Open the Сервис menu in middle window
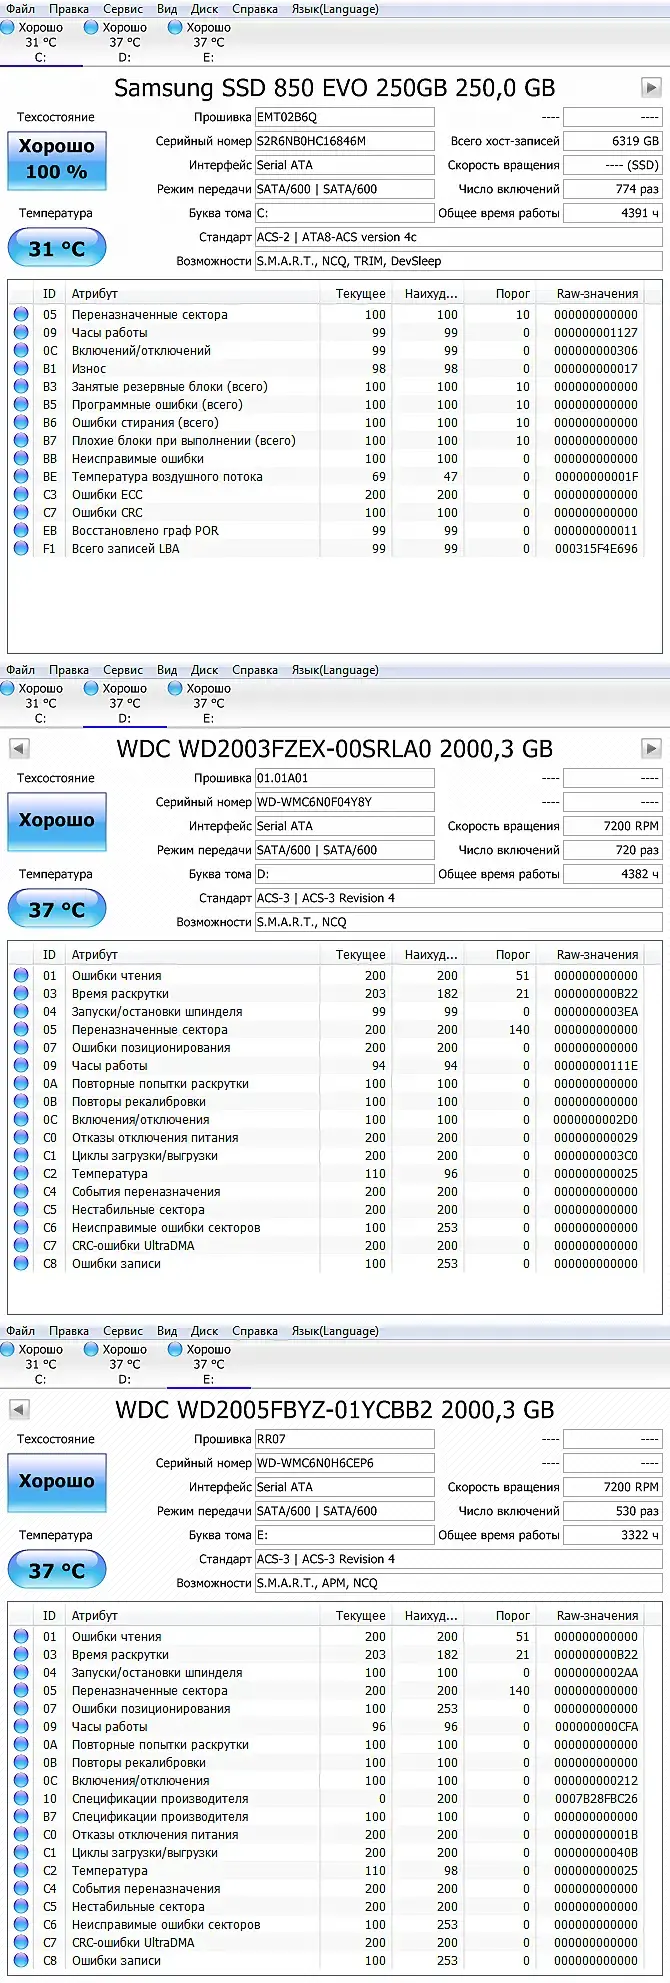 (x=123, y=670)
